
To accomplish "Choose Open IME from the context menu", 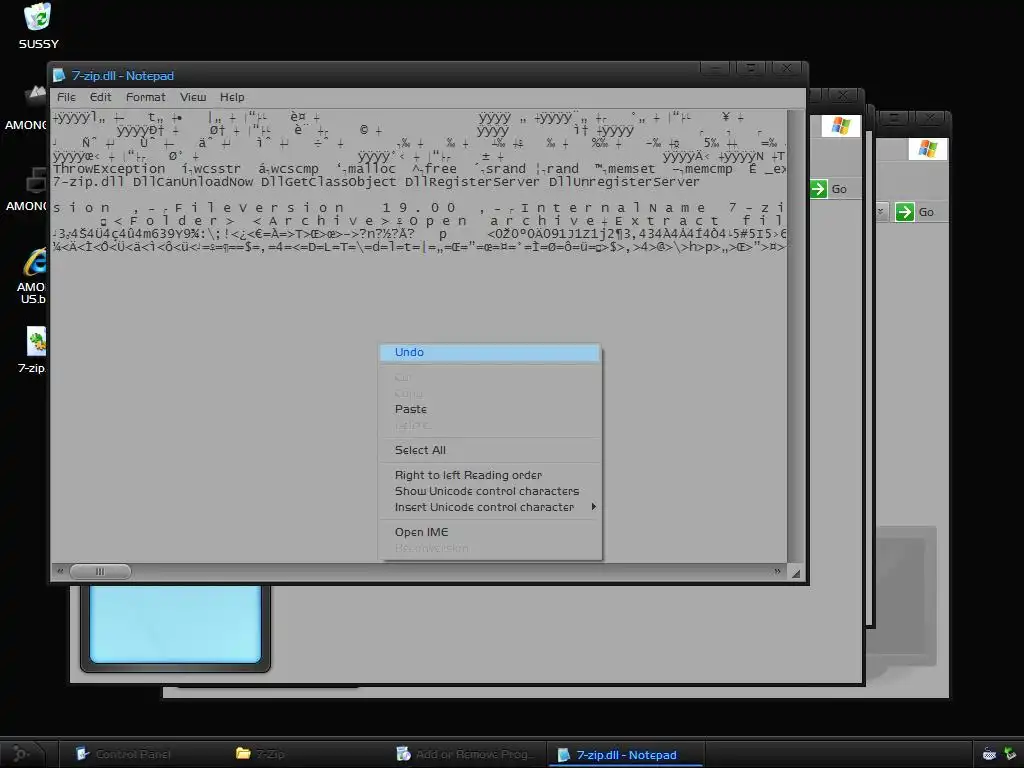I will pos(489,532).
